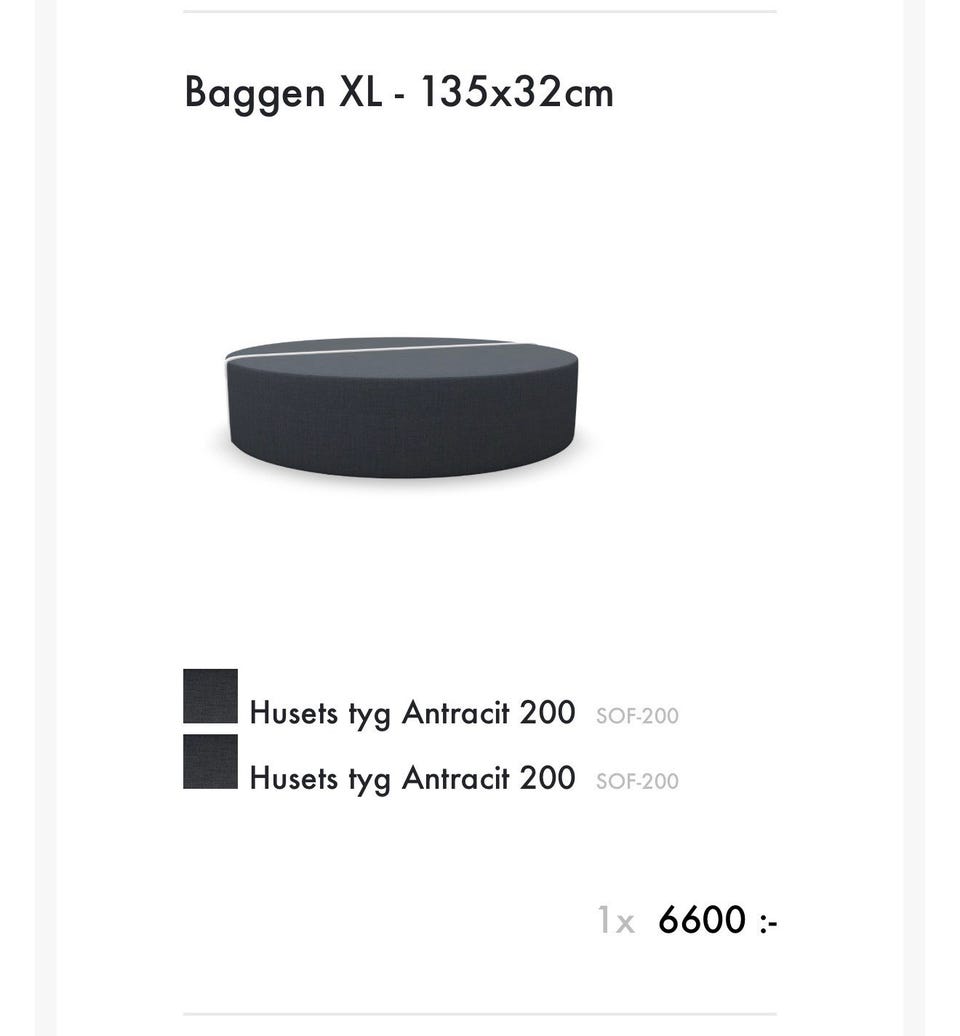This screenshot has width=960, height=1036.
Task: Open the dark round pouf product image
Action: click(402, 408)
